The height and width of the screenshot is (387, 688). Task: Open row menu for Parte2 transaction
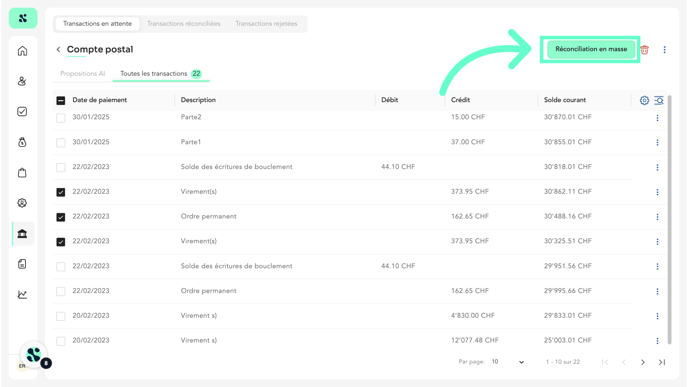click(657, 118)
